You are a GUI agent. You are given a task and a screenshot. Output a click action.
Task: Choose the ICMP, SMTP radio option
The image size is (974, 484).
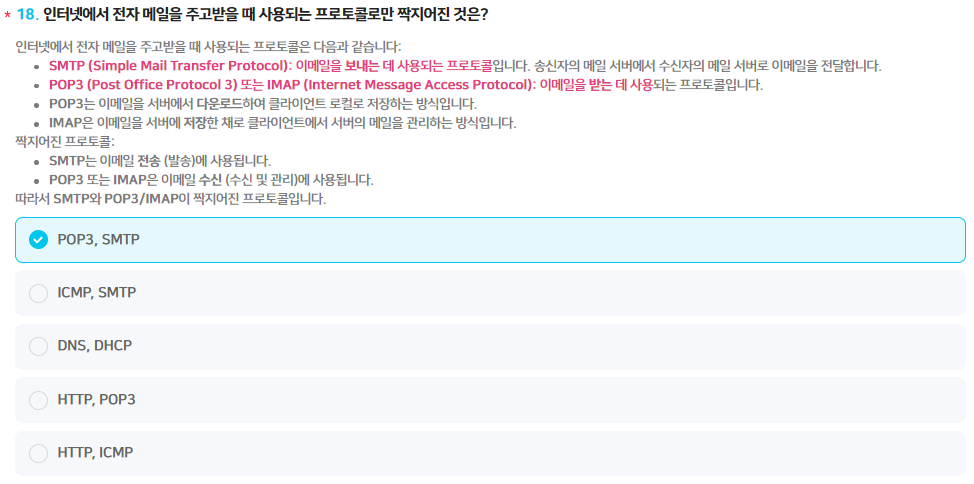tap(39, 293)
